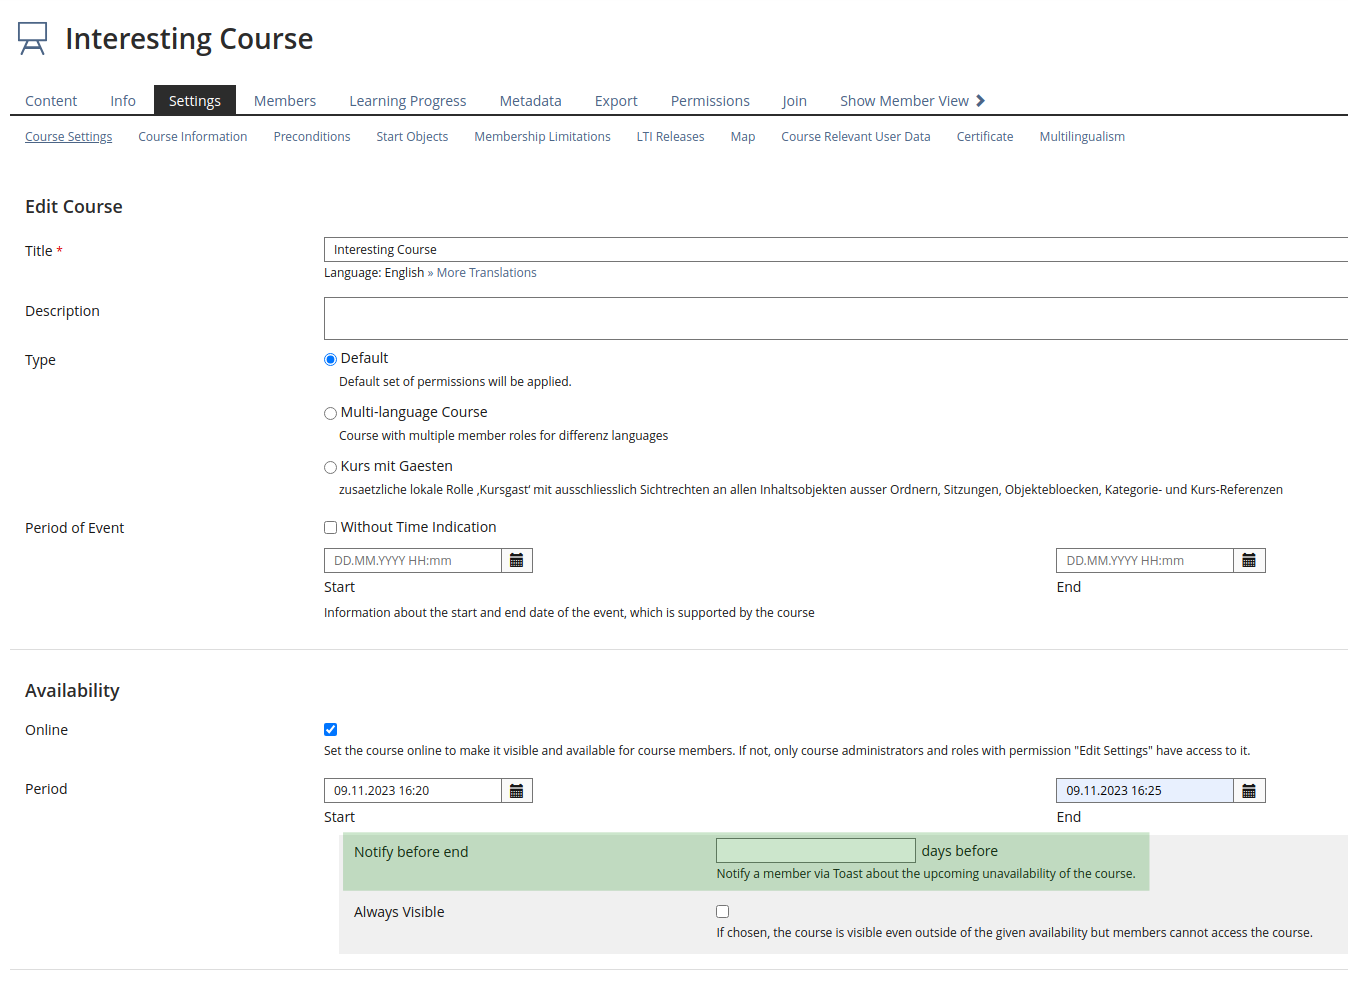
Task: Open calendar for availability period Start
Action: pyautogui.click(x=516, y=791)
